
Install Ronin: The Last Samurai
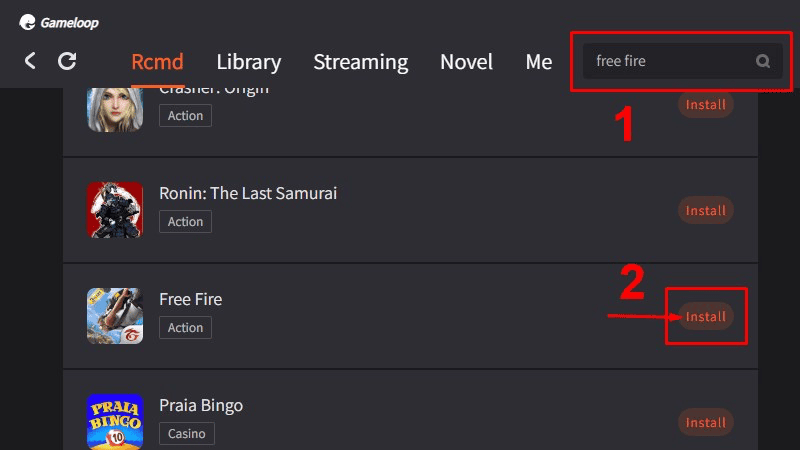(706, 210)
